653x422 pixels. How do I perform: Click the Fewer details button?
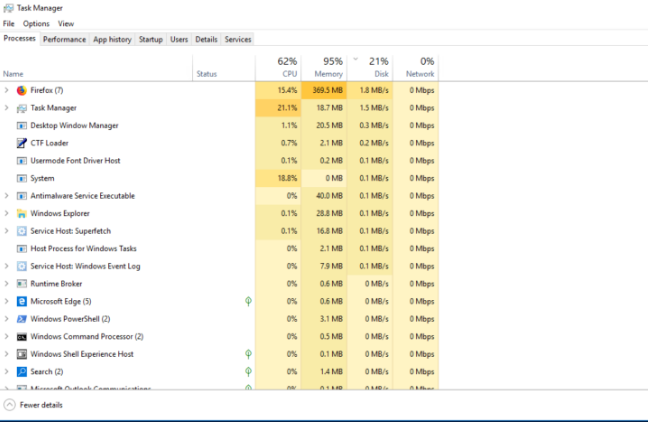pos(33,405)
